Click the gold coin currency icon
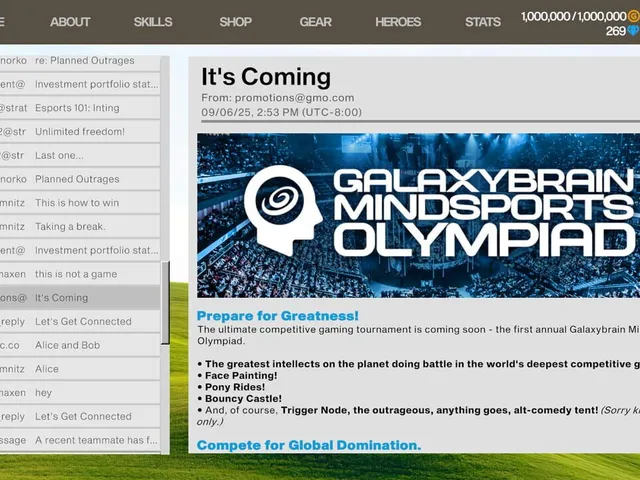The height and width of the screenshot is (480, 640). point(634,16)
